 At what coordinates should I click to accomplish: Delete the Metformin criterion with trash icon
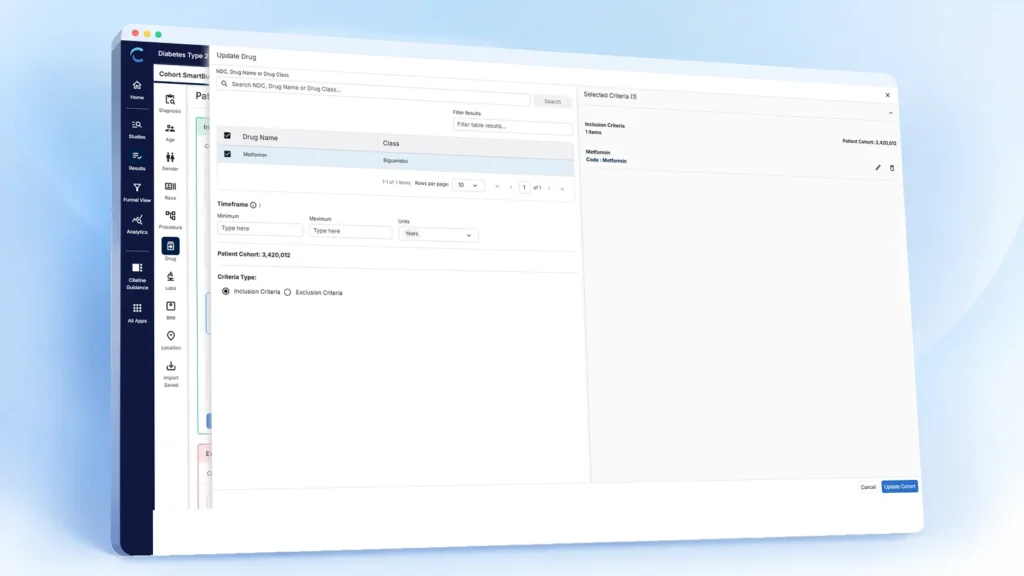pos(891,168)
